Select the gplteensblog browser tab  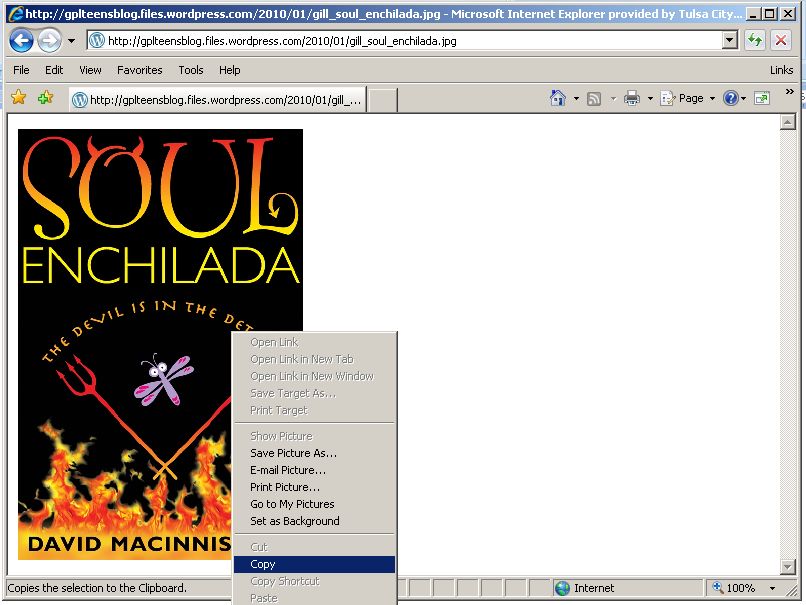pyautogui.click(x=217, y=100)
